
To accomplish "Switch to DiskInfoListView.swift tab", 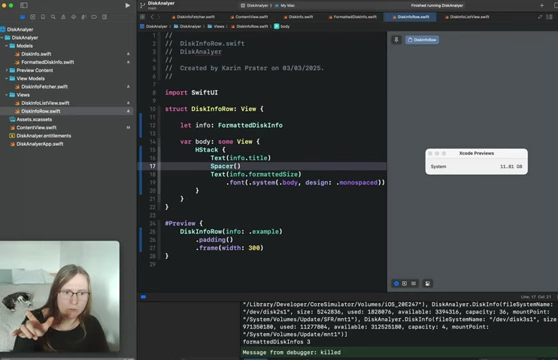I will coord(467,17).
